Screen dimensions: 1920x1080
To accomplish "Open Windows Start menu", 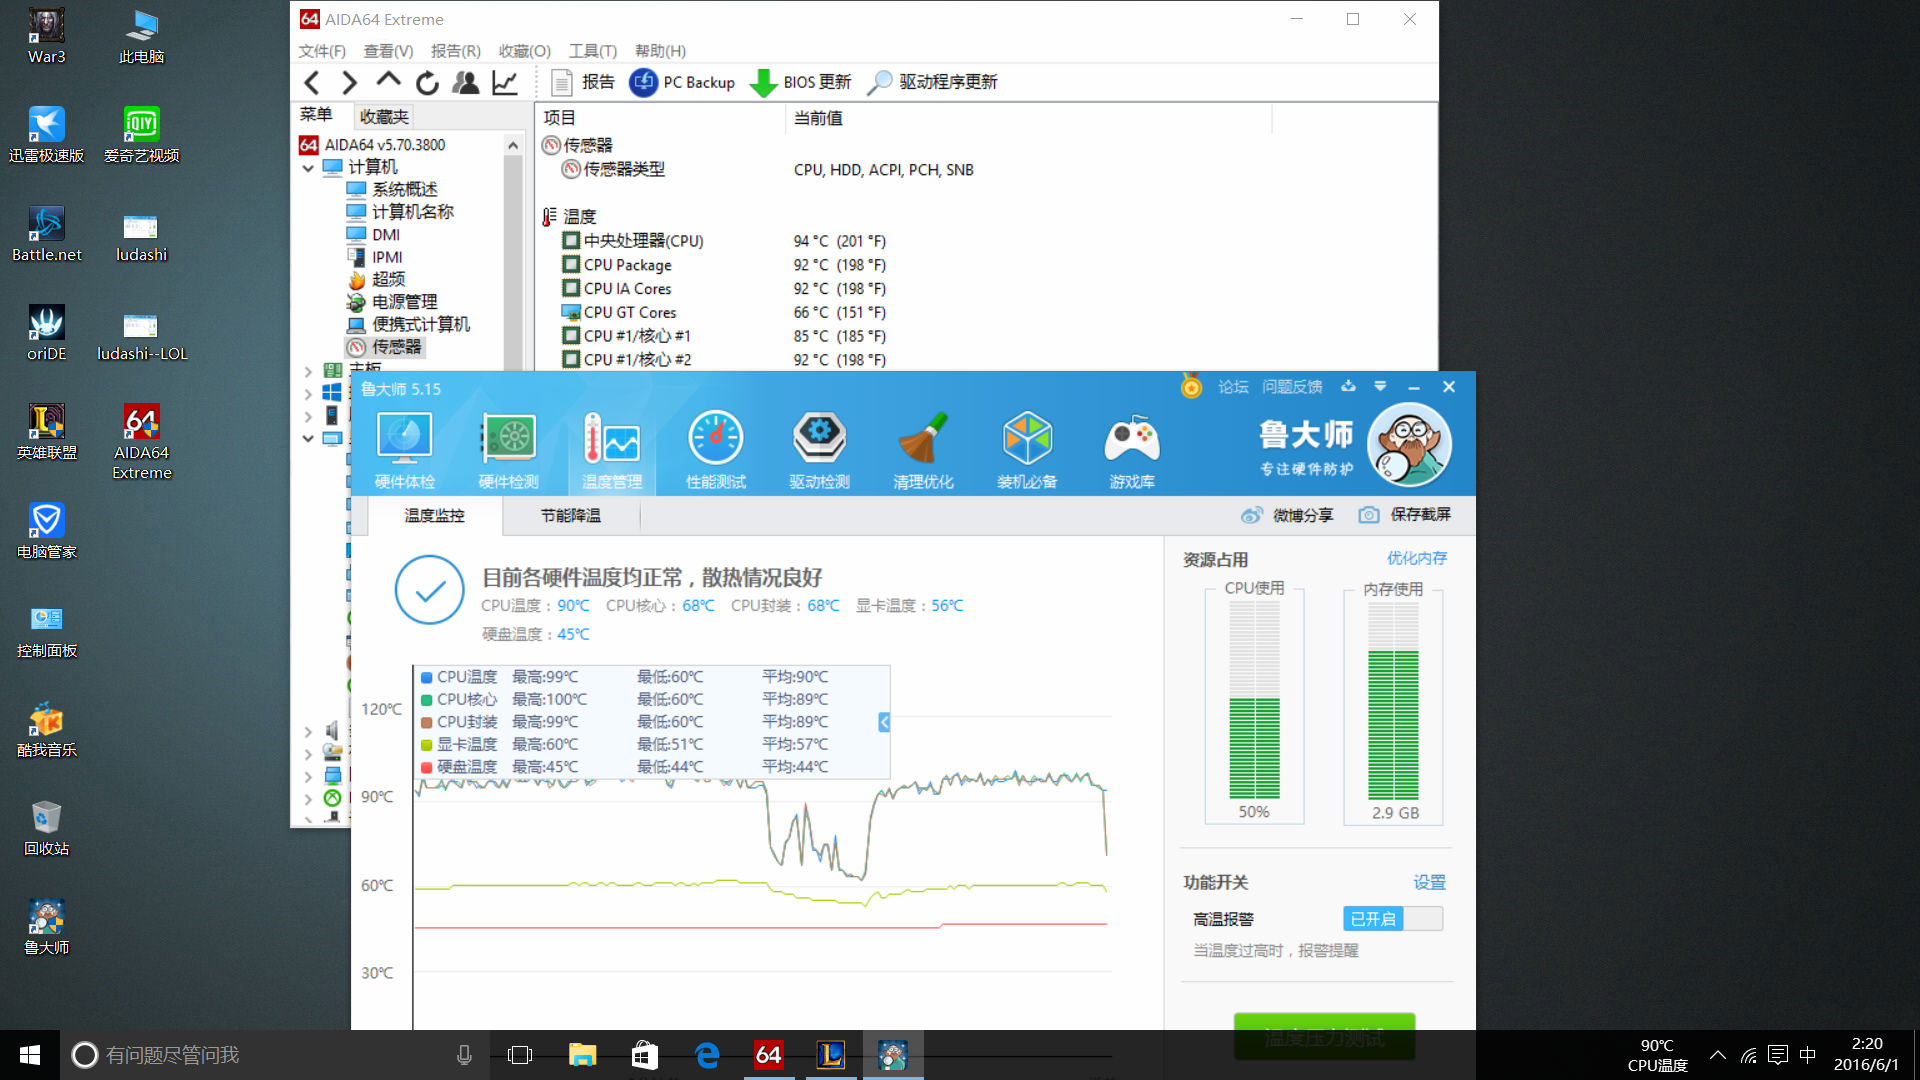I will 30,1055.
